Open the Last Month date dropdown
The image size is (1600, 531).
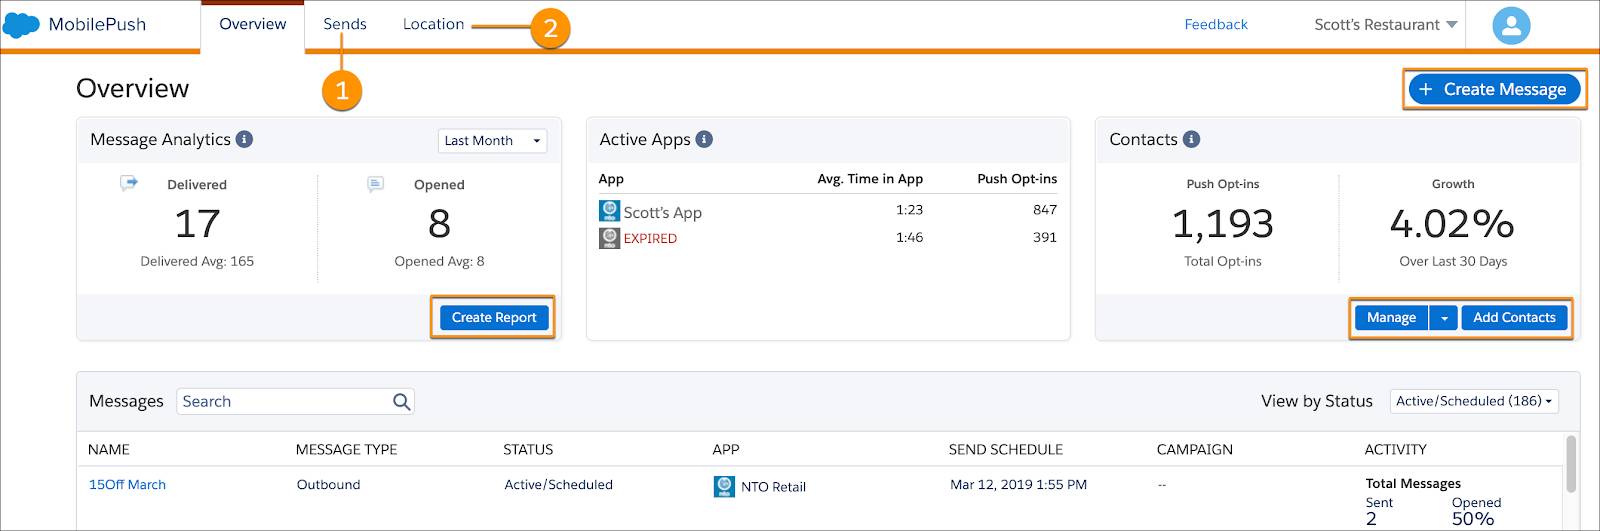tap(492, 141)
